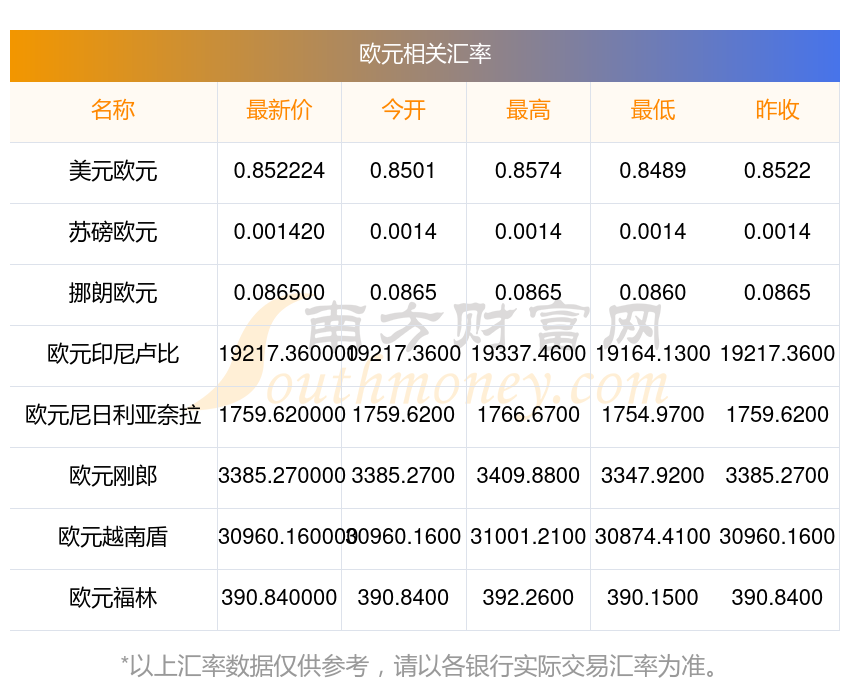850x698 pixels.
Task: Select the 美元欧元 row name
Action: (113, 171)
